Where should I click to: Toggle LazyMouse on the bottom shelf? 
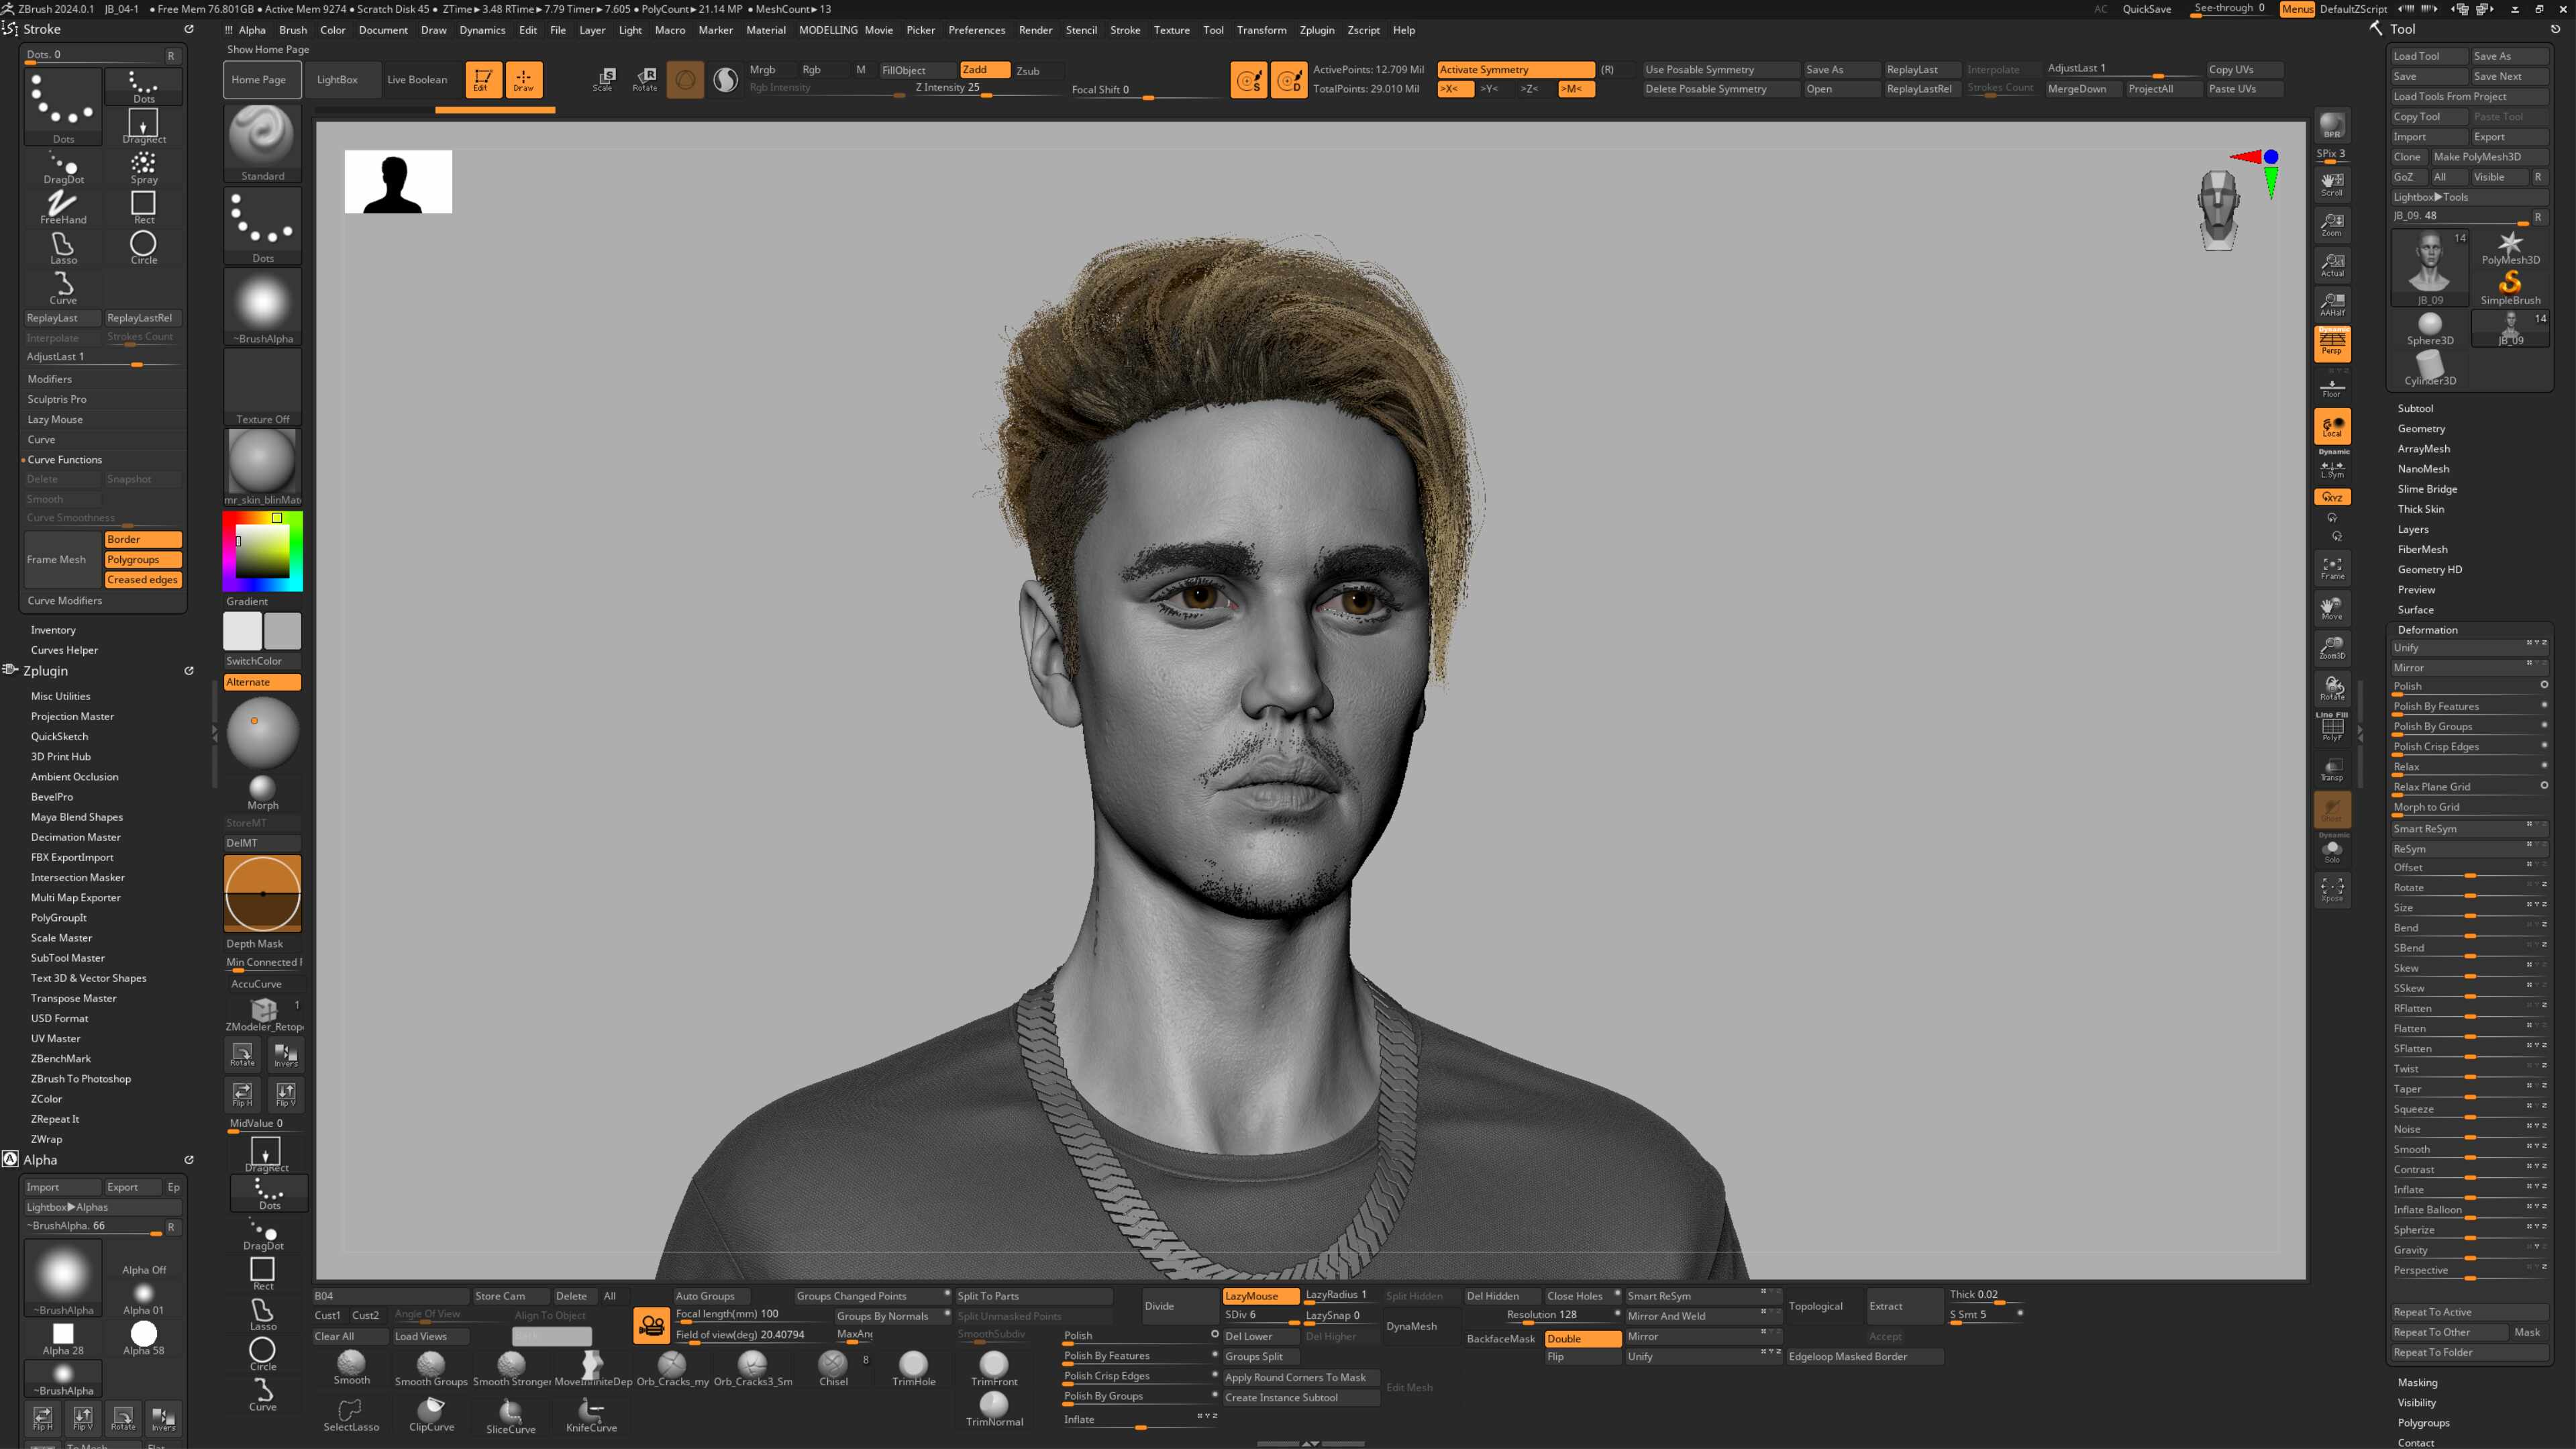[x=1260, y=1296]
